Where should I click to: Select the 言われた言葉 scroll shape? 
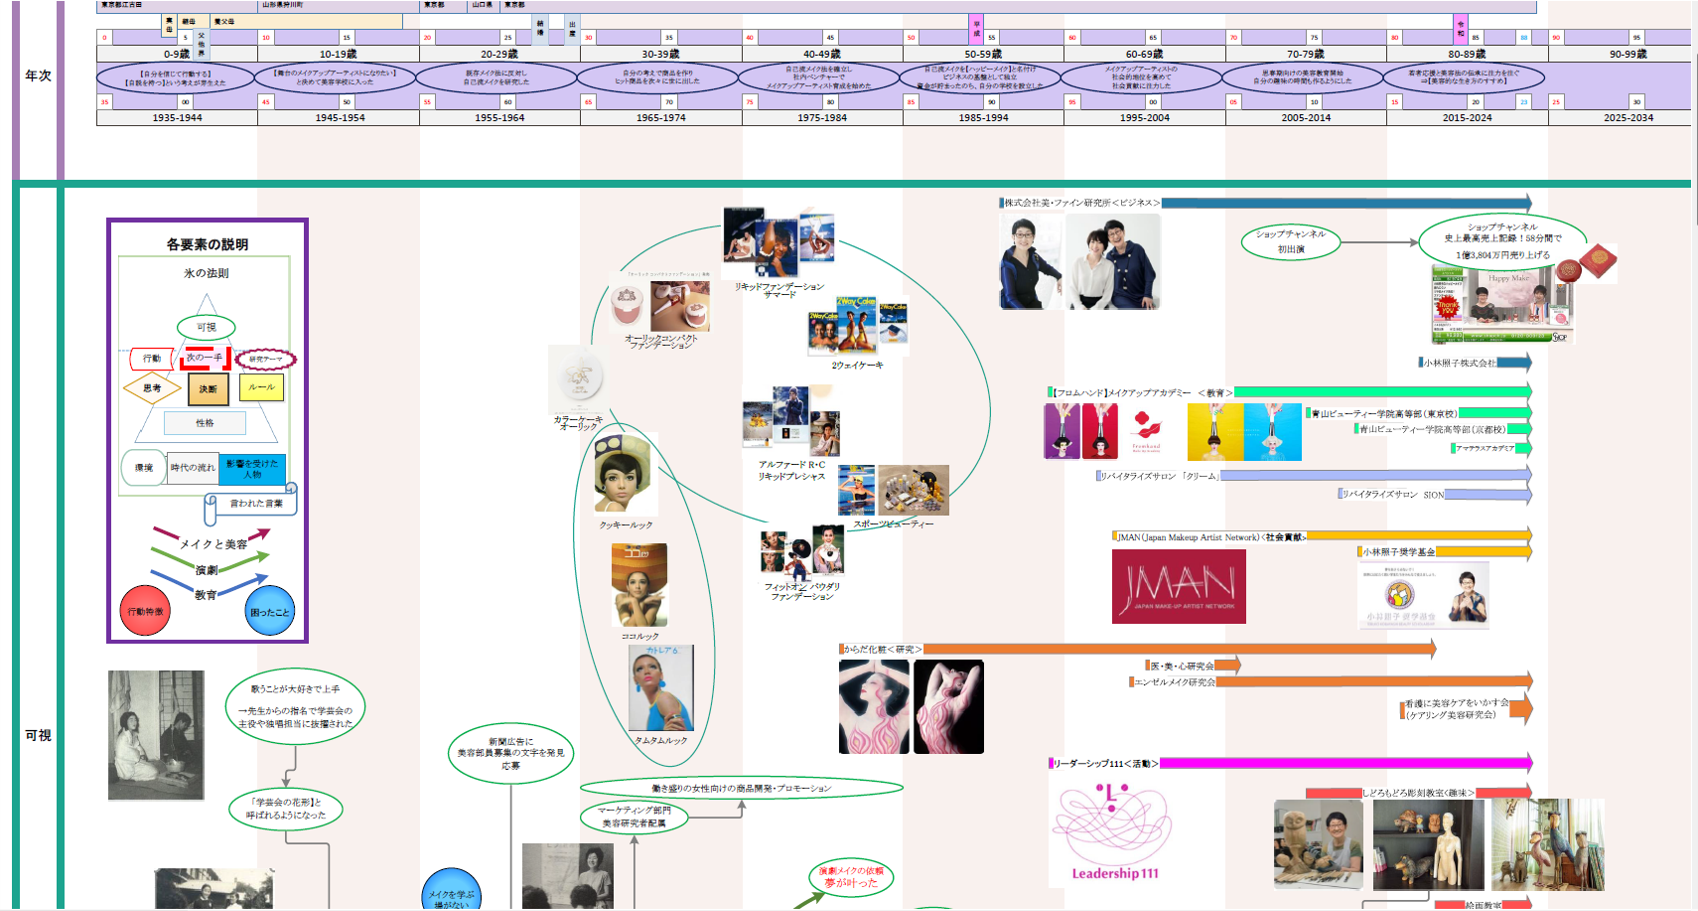(250, 504)
